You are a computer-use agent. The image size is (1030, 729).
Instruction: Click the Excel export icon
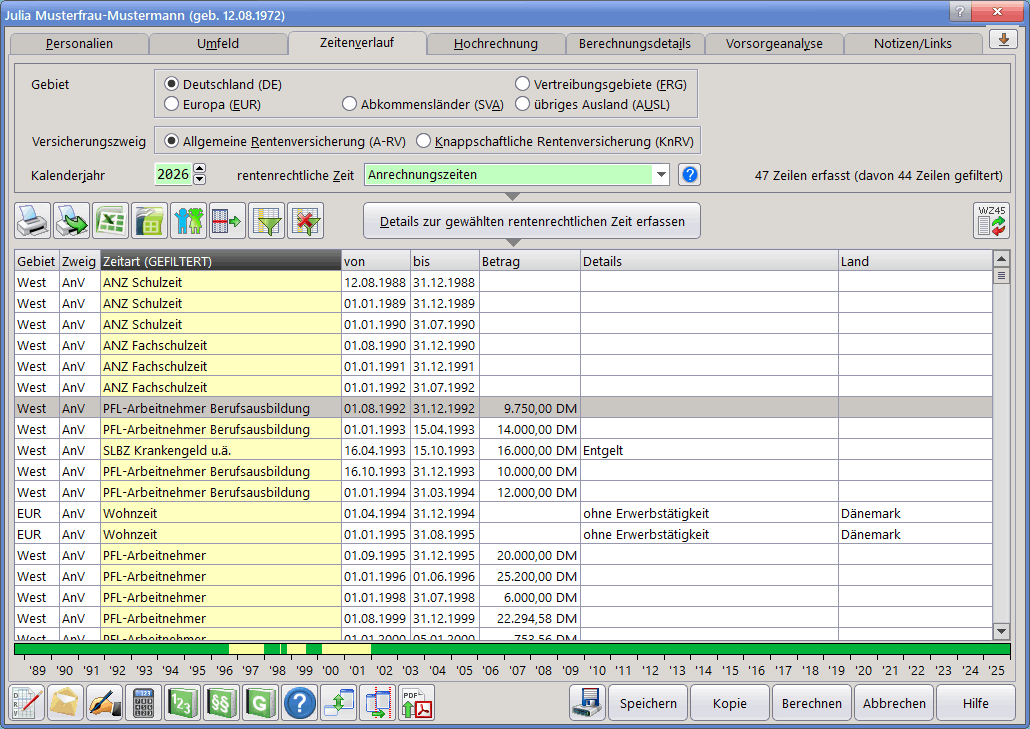(x=110, y=221)
